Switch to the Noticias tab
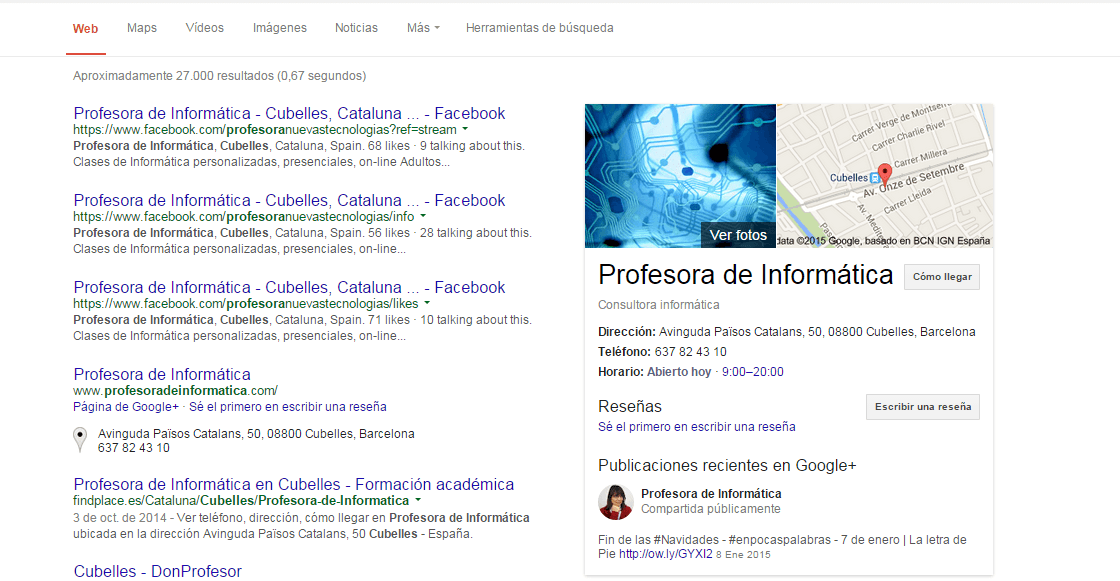The image size is (1120, 581). [x=356, y=28]
